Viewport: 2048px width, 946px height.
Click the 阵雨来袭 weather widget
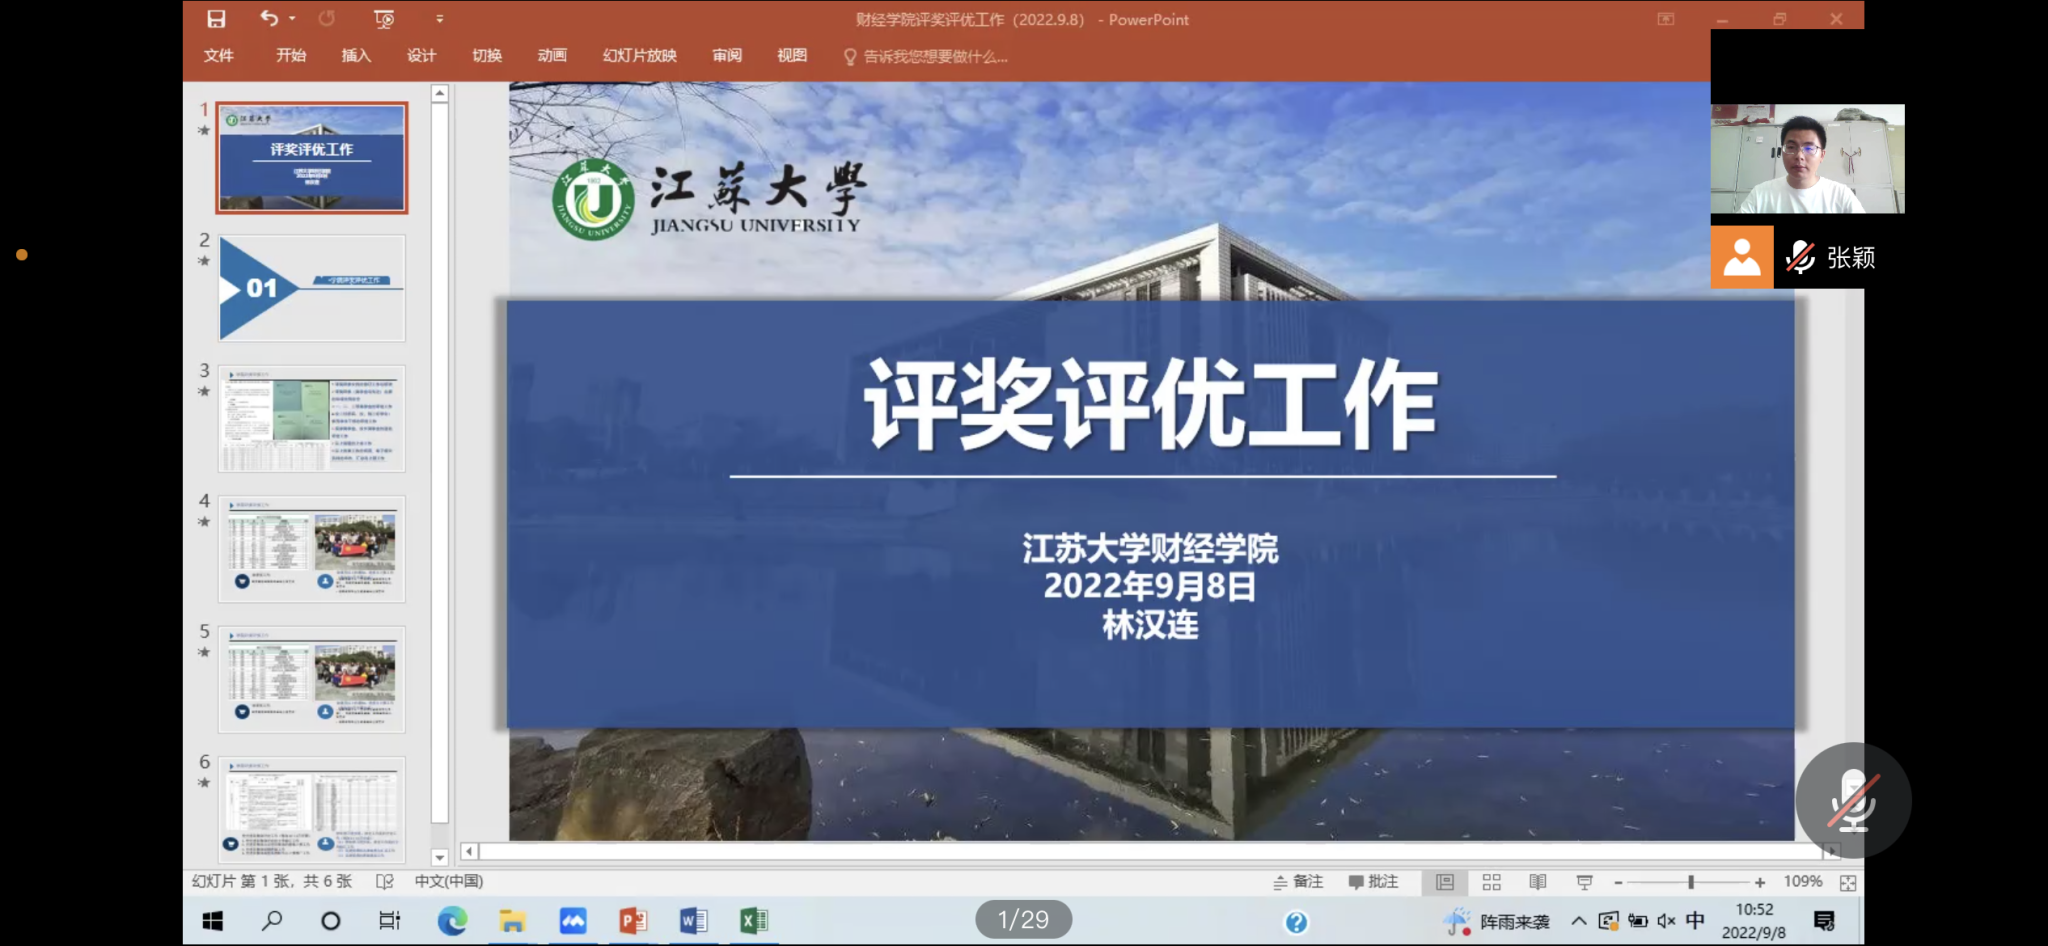click(1497, 921)
